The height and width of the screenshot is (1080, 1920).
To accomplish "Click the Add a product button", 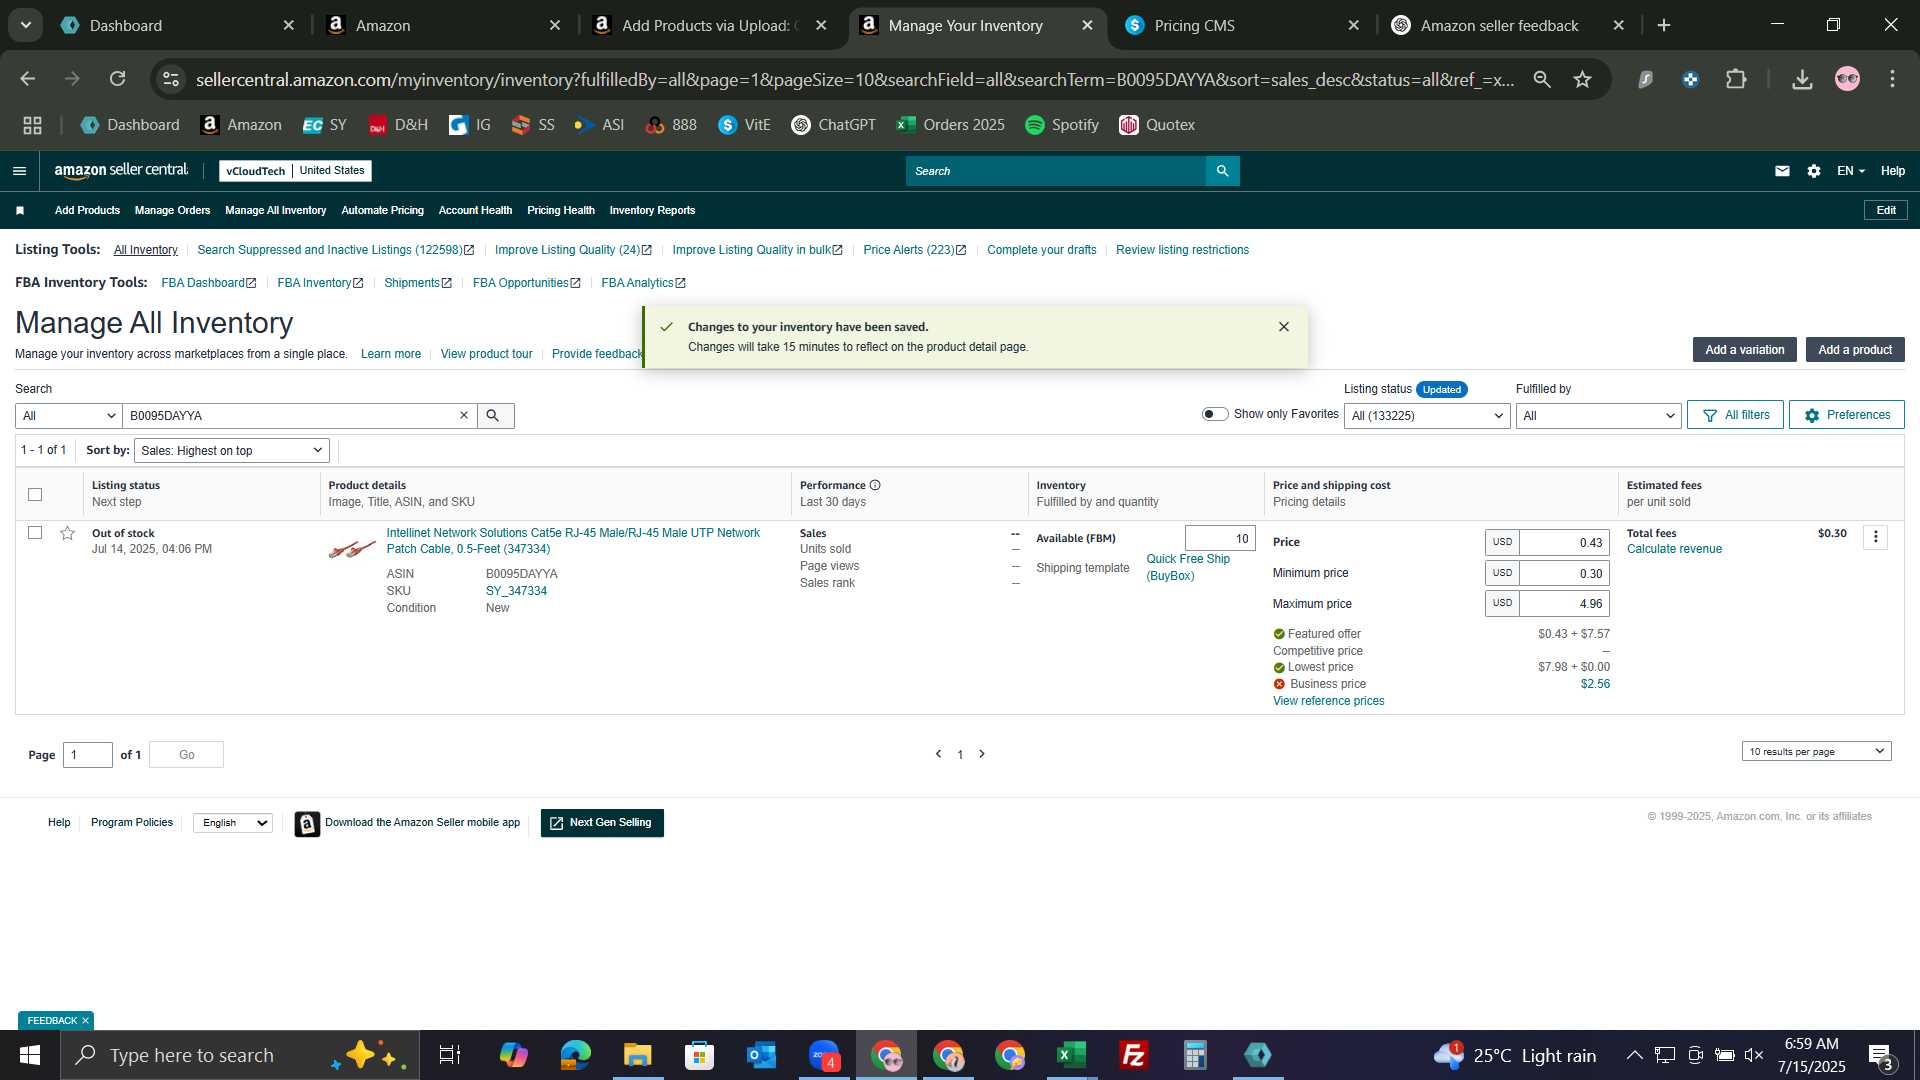I will tap(1855, 350).
